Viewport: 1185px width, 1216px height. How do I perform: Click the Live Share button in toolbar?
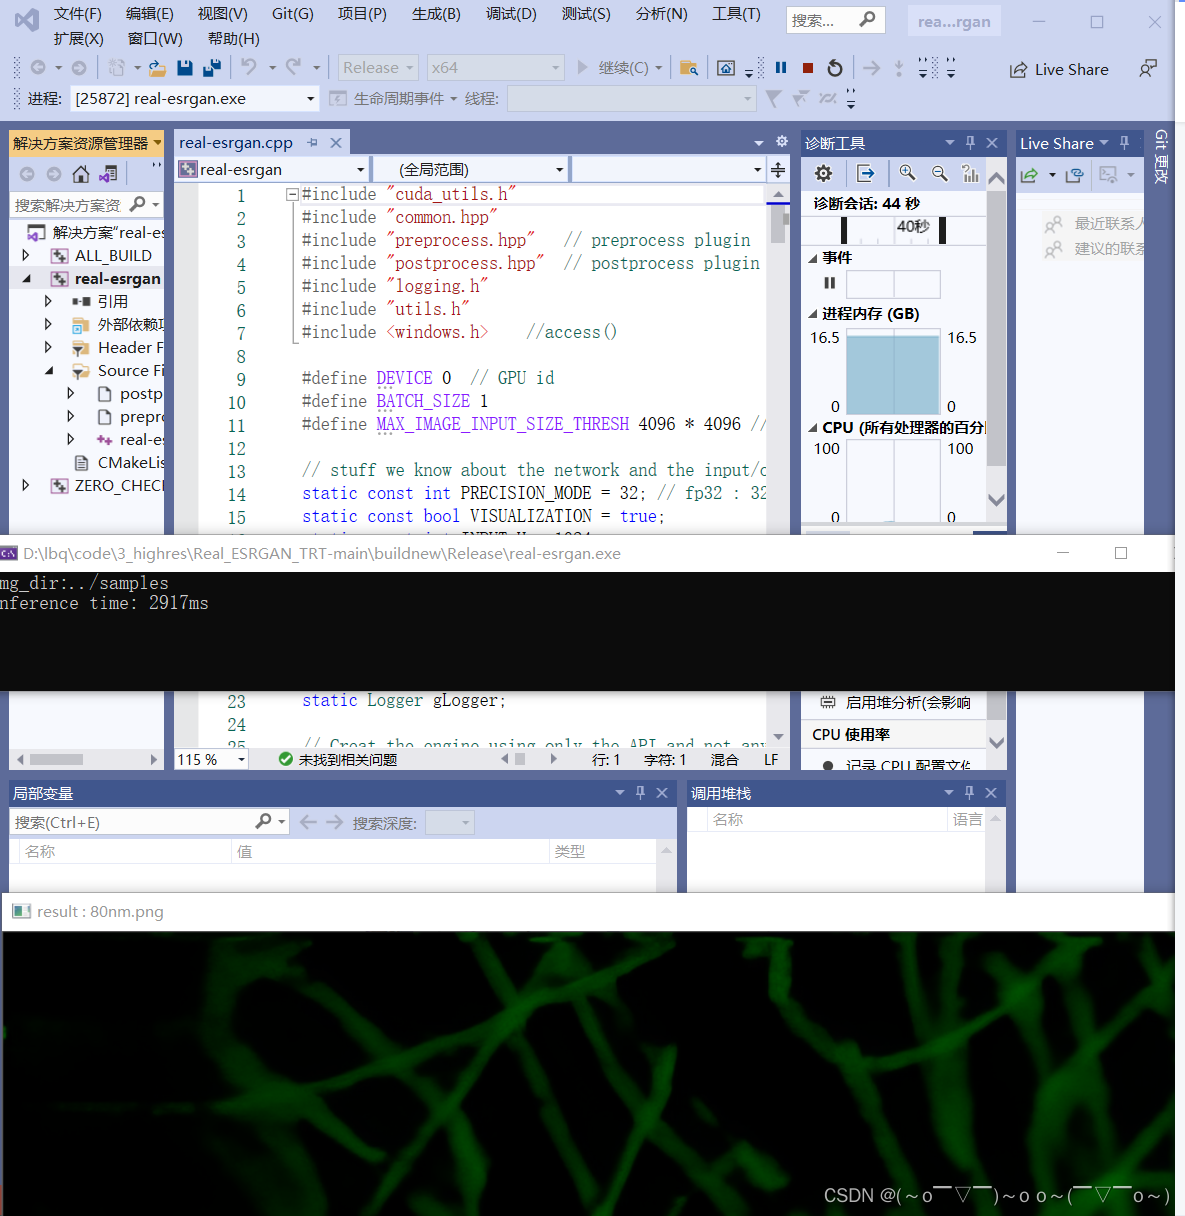pyautogui.click(x=1059, y=69)
